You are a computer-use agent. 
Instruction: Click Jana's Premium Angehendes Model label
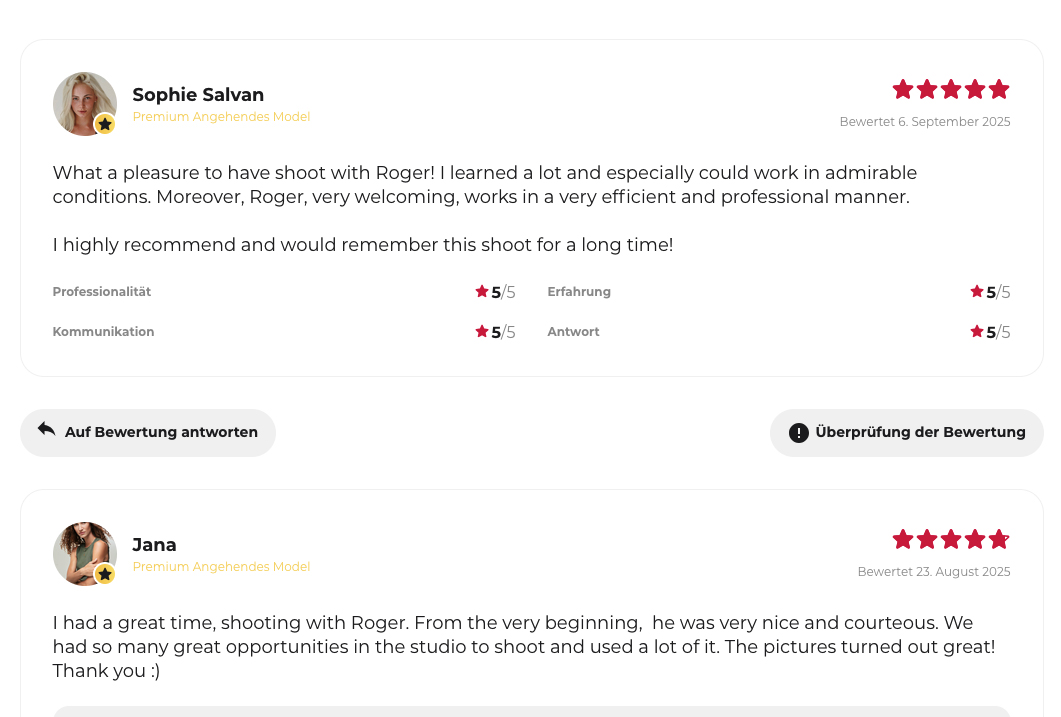coord(221,567)
